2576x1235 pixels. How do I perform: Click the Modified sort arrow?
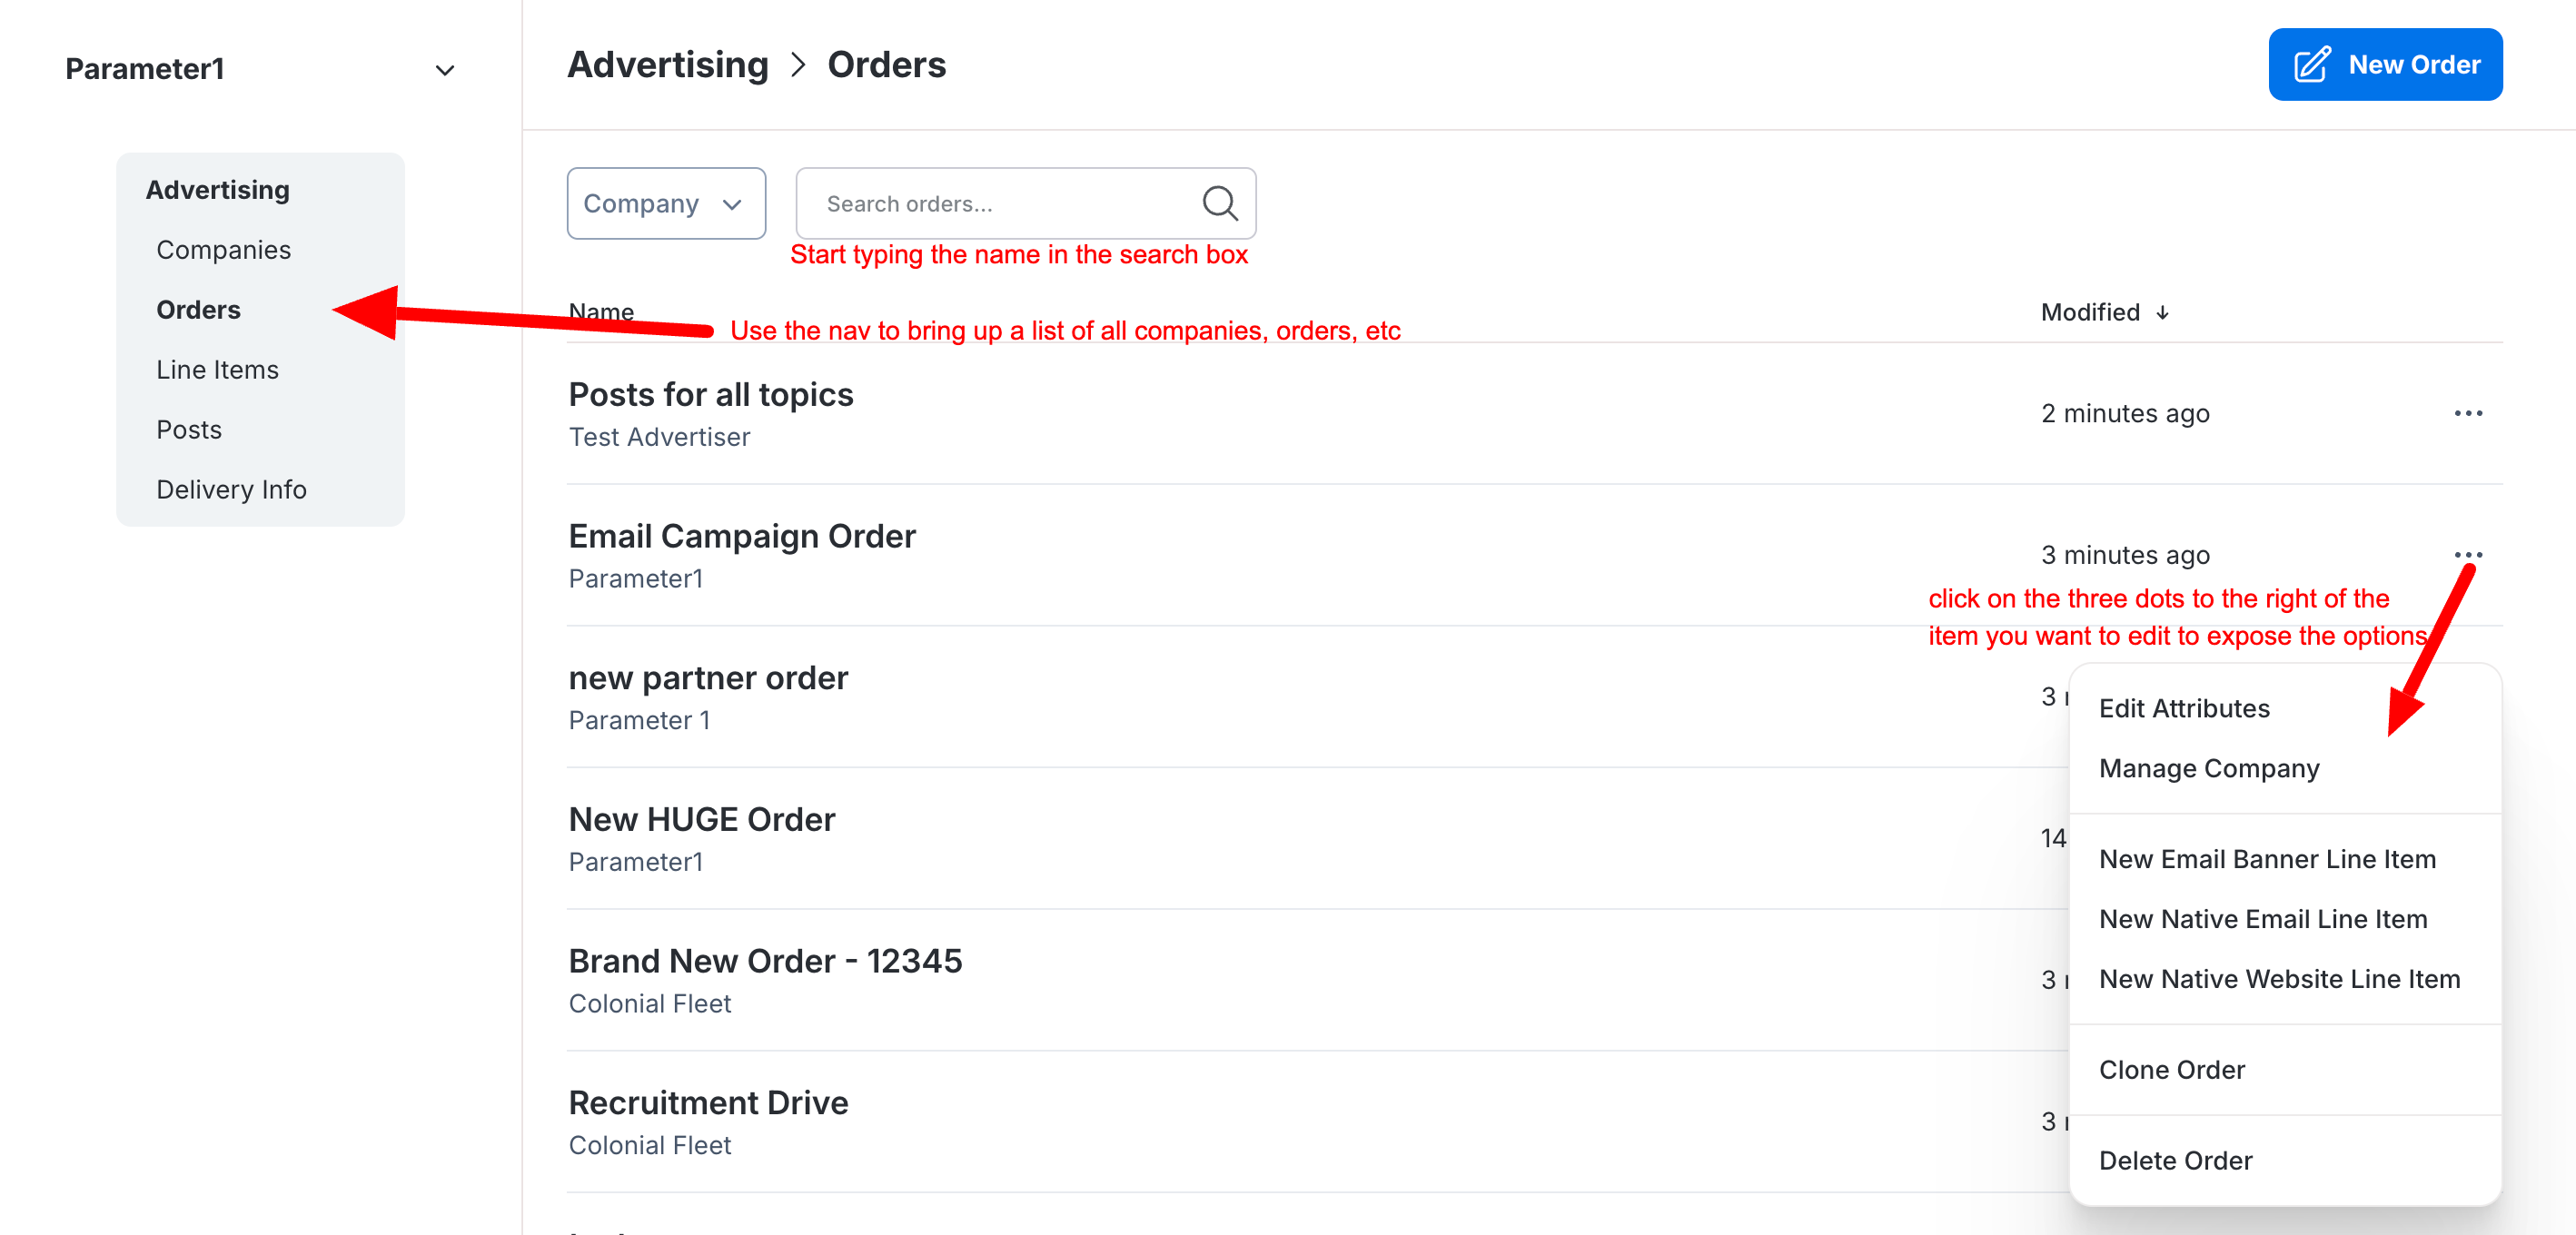click(x=2162, y=313)
